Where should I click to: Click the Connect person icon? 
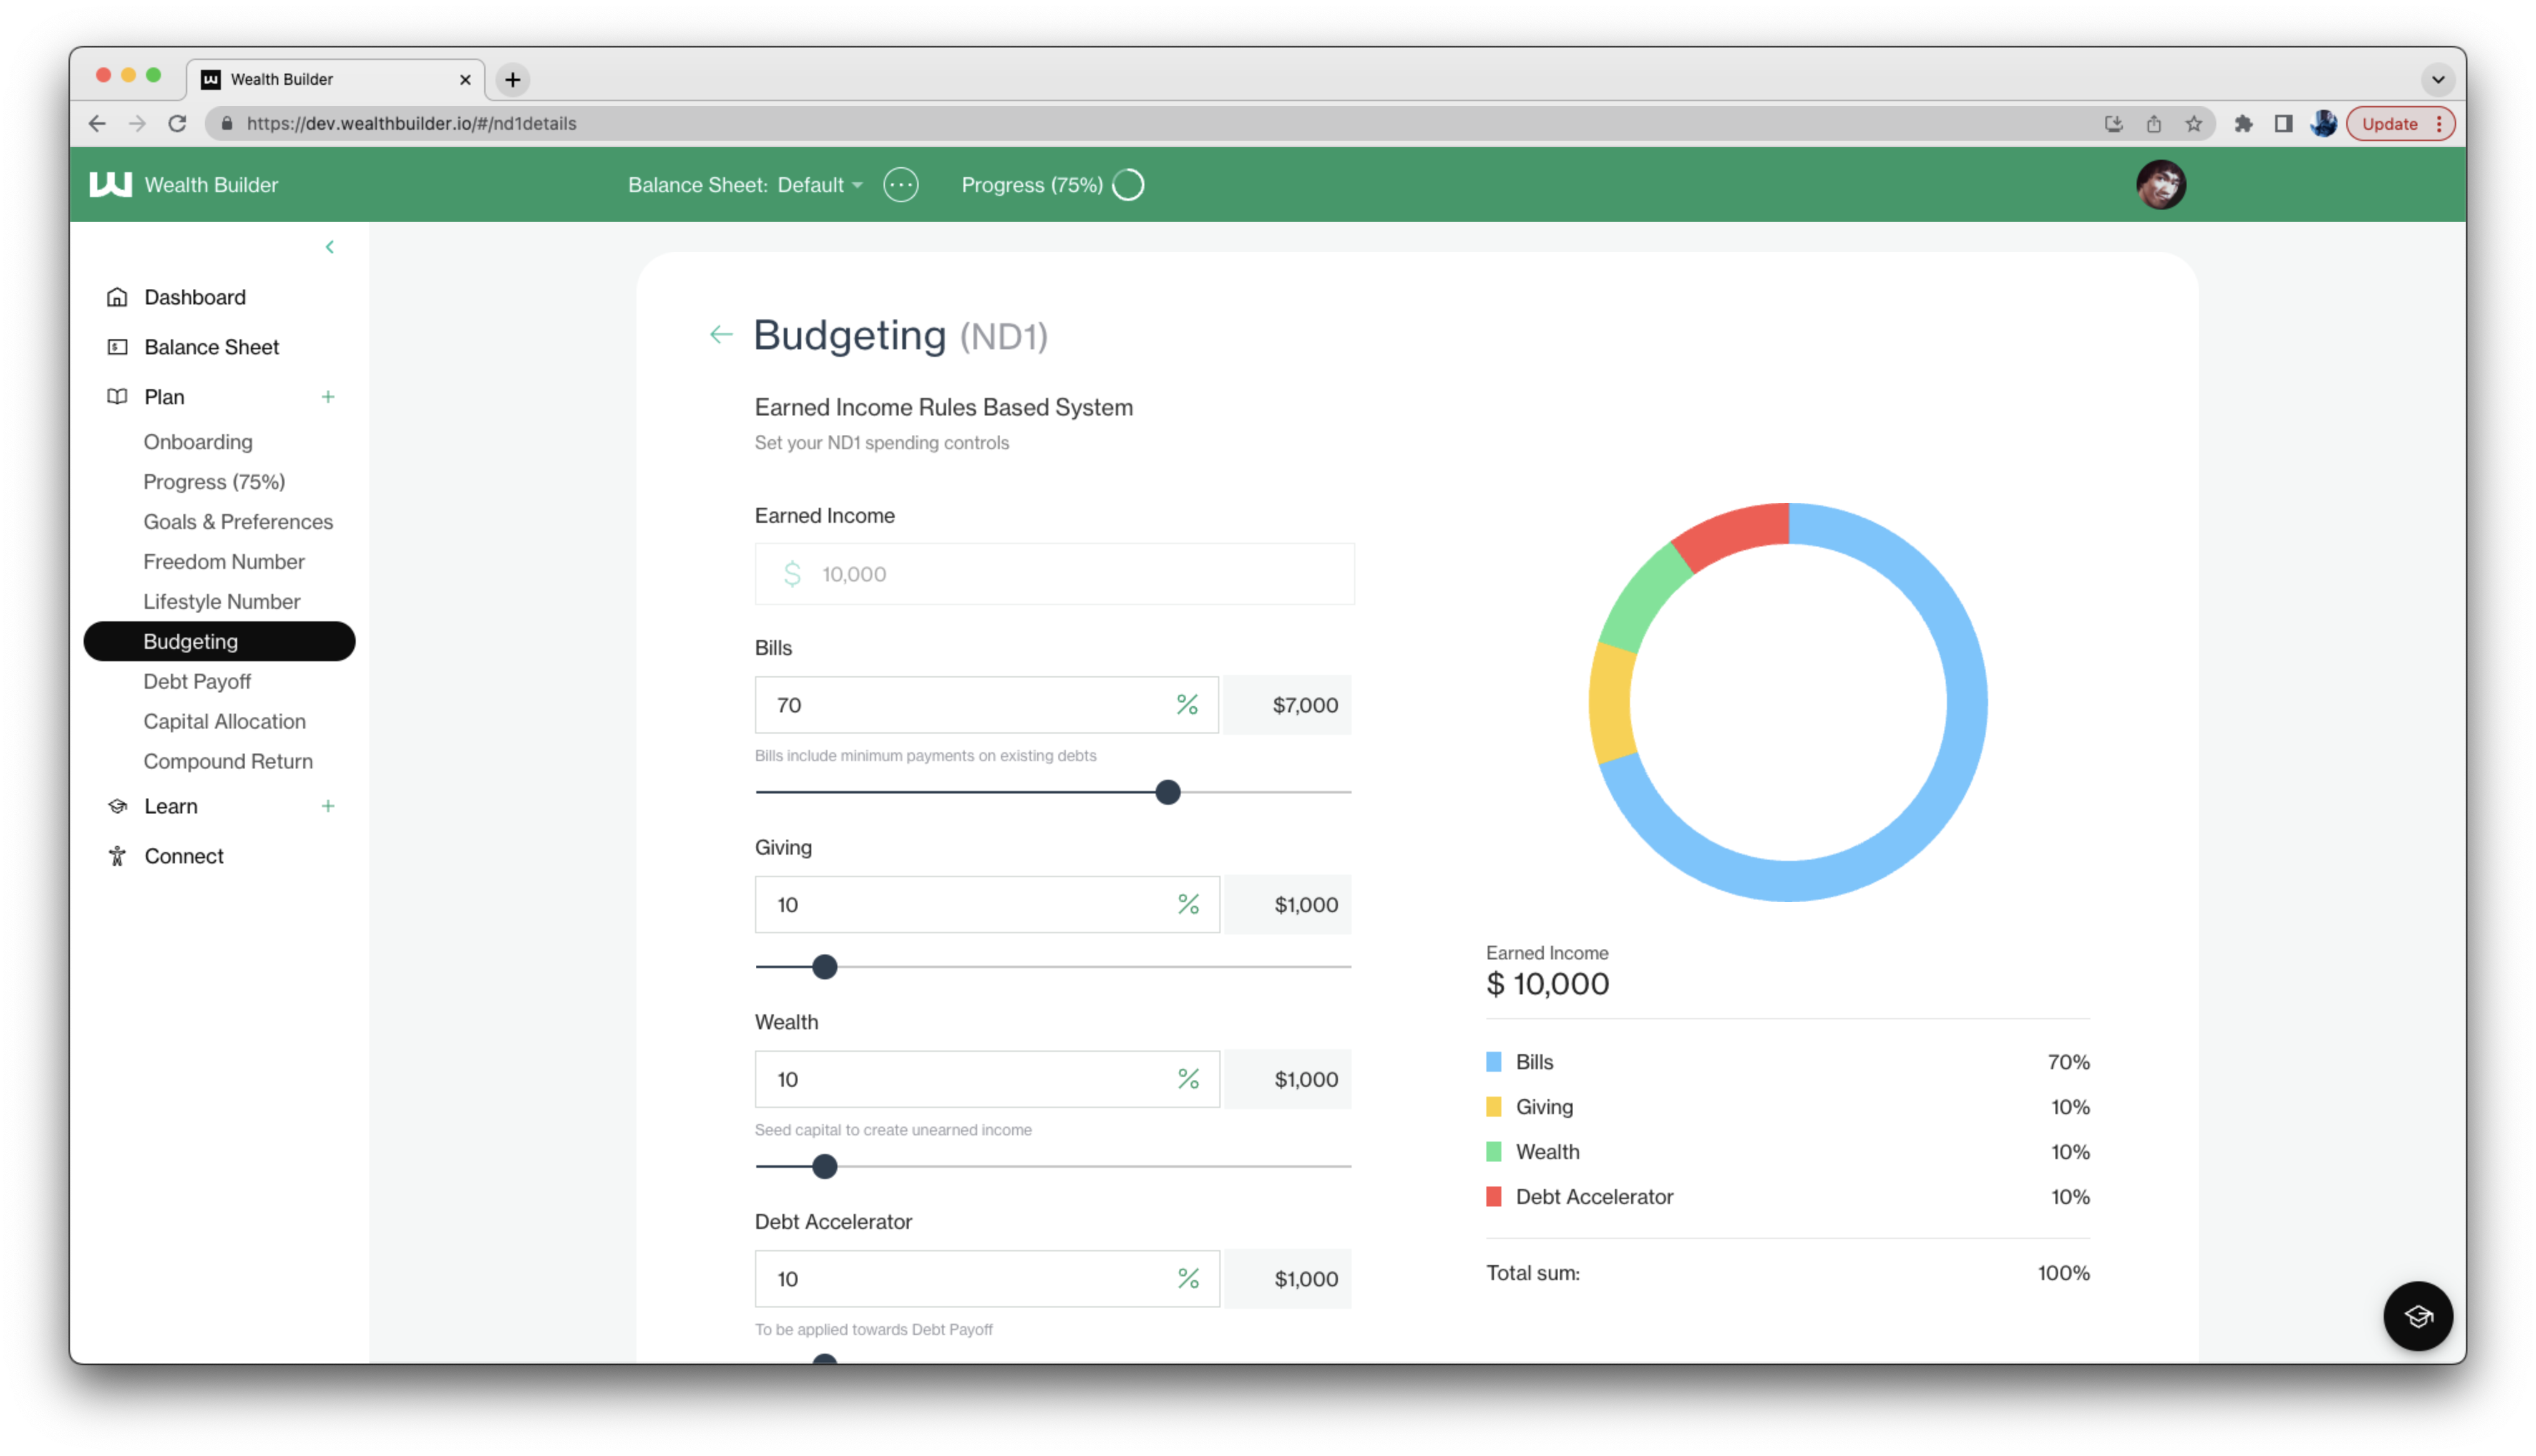click(117, 856)
